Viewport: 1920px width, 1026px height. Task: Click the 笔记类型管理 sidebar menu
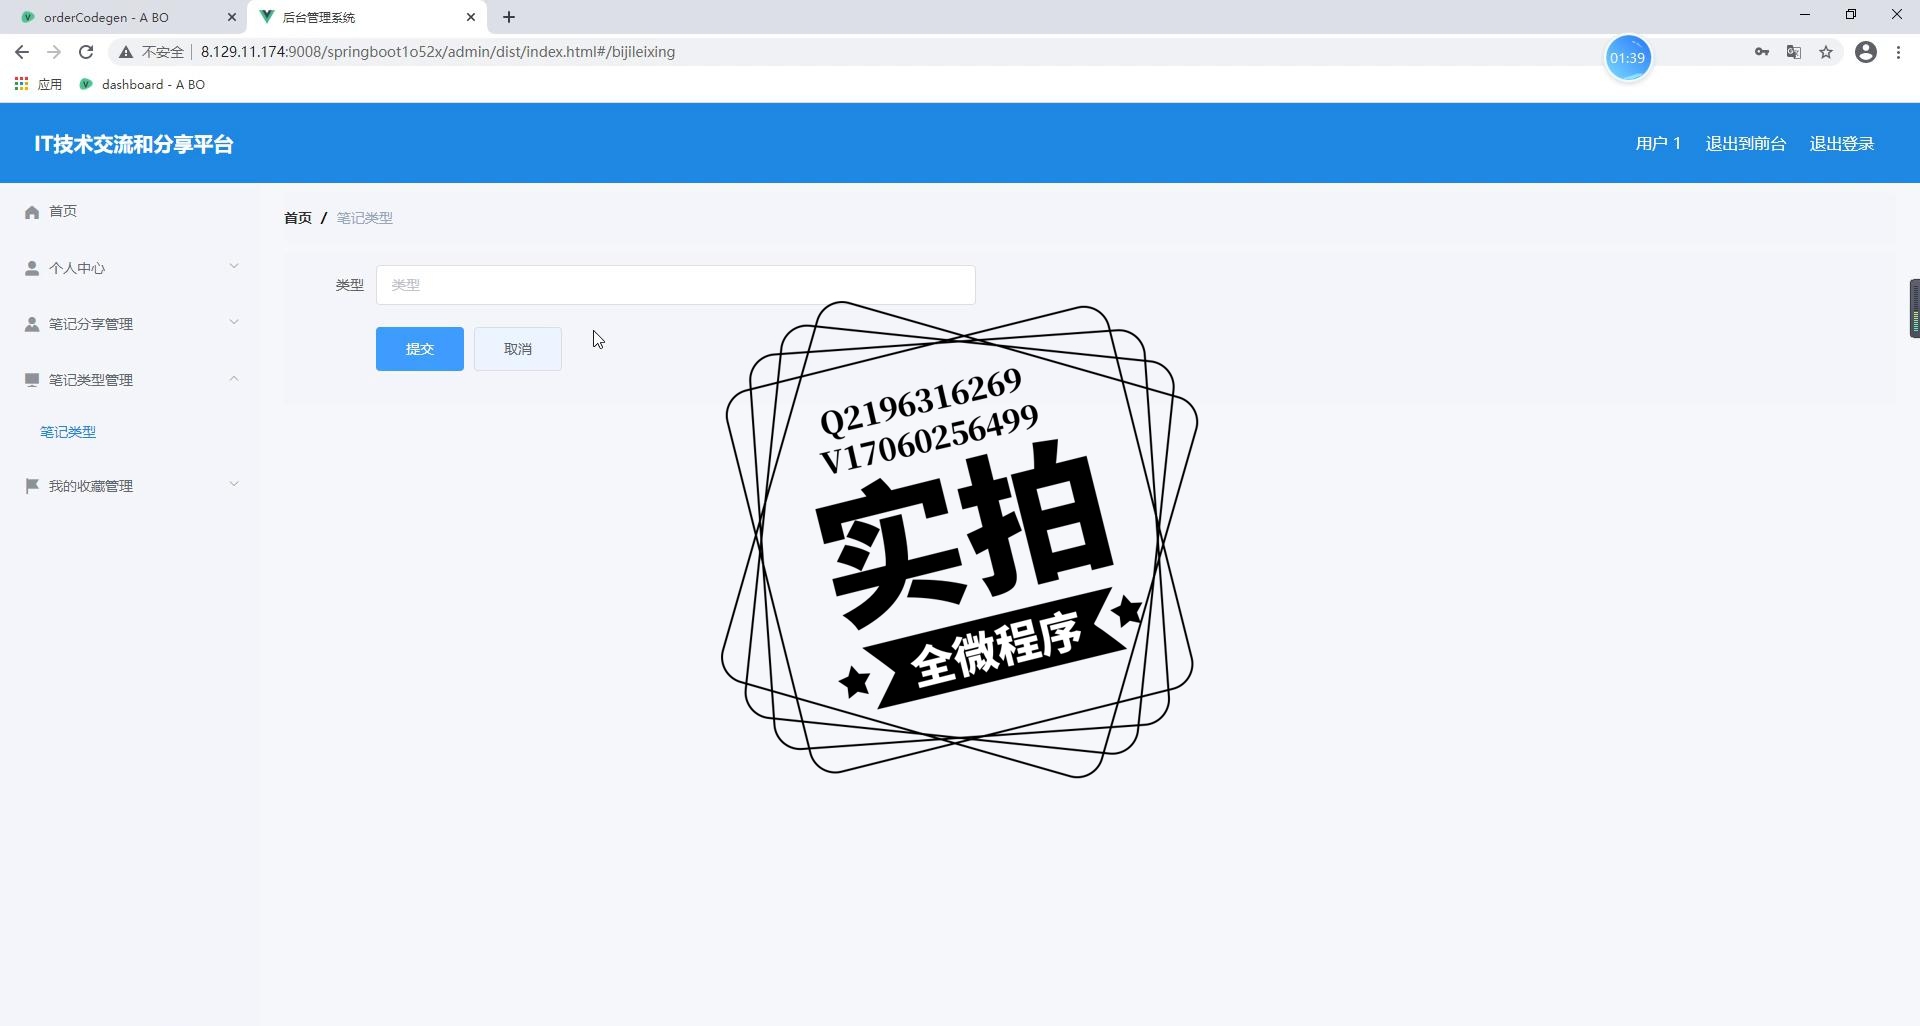tap(130, 380)
